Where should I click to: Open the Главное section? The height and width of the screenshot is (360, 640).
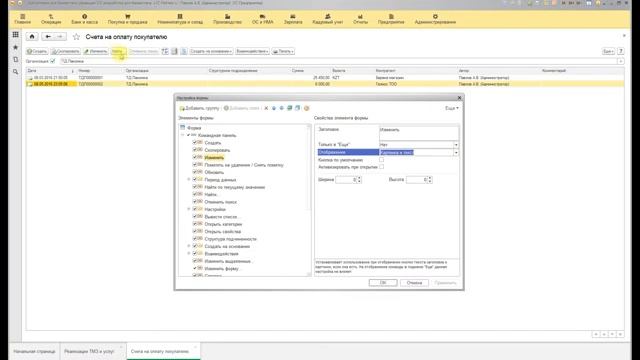(x=22, y=19)
